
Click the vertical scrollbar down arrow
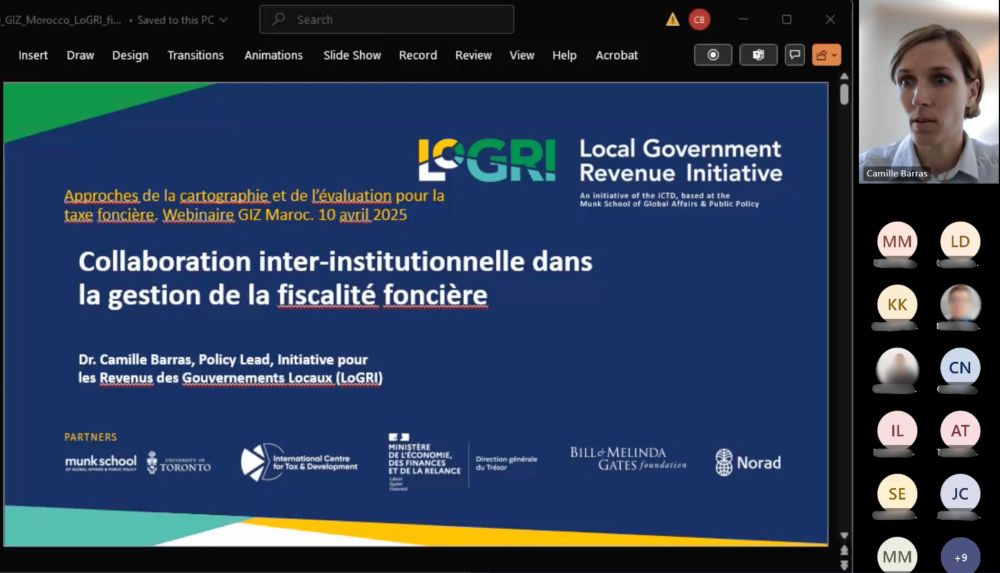click(x=844, y=535)
